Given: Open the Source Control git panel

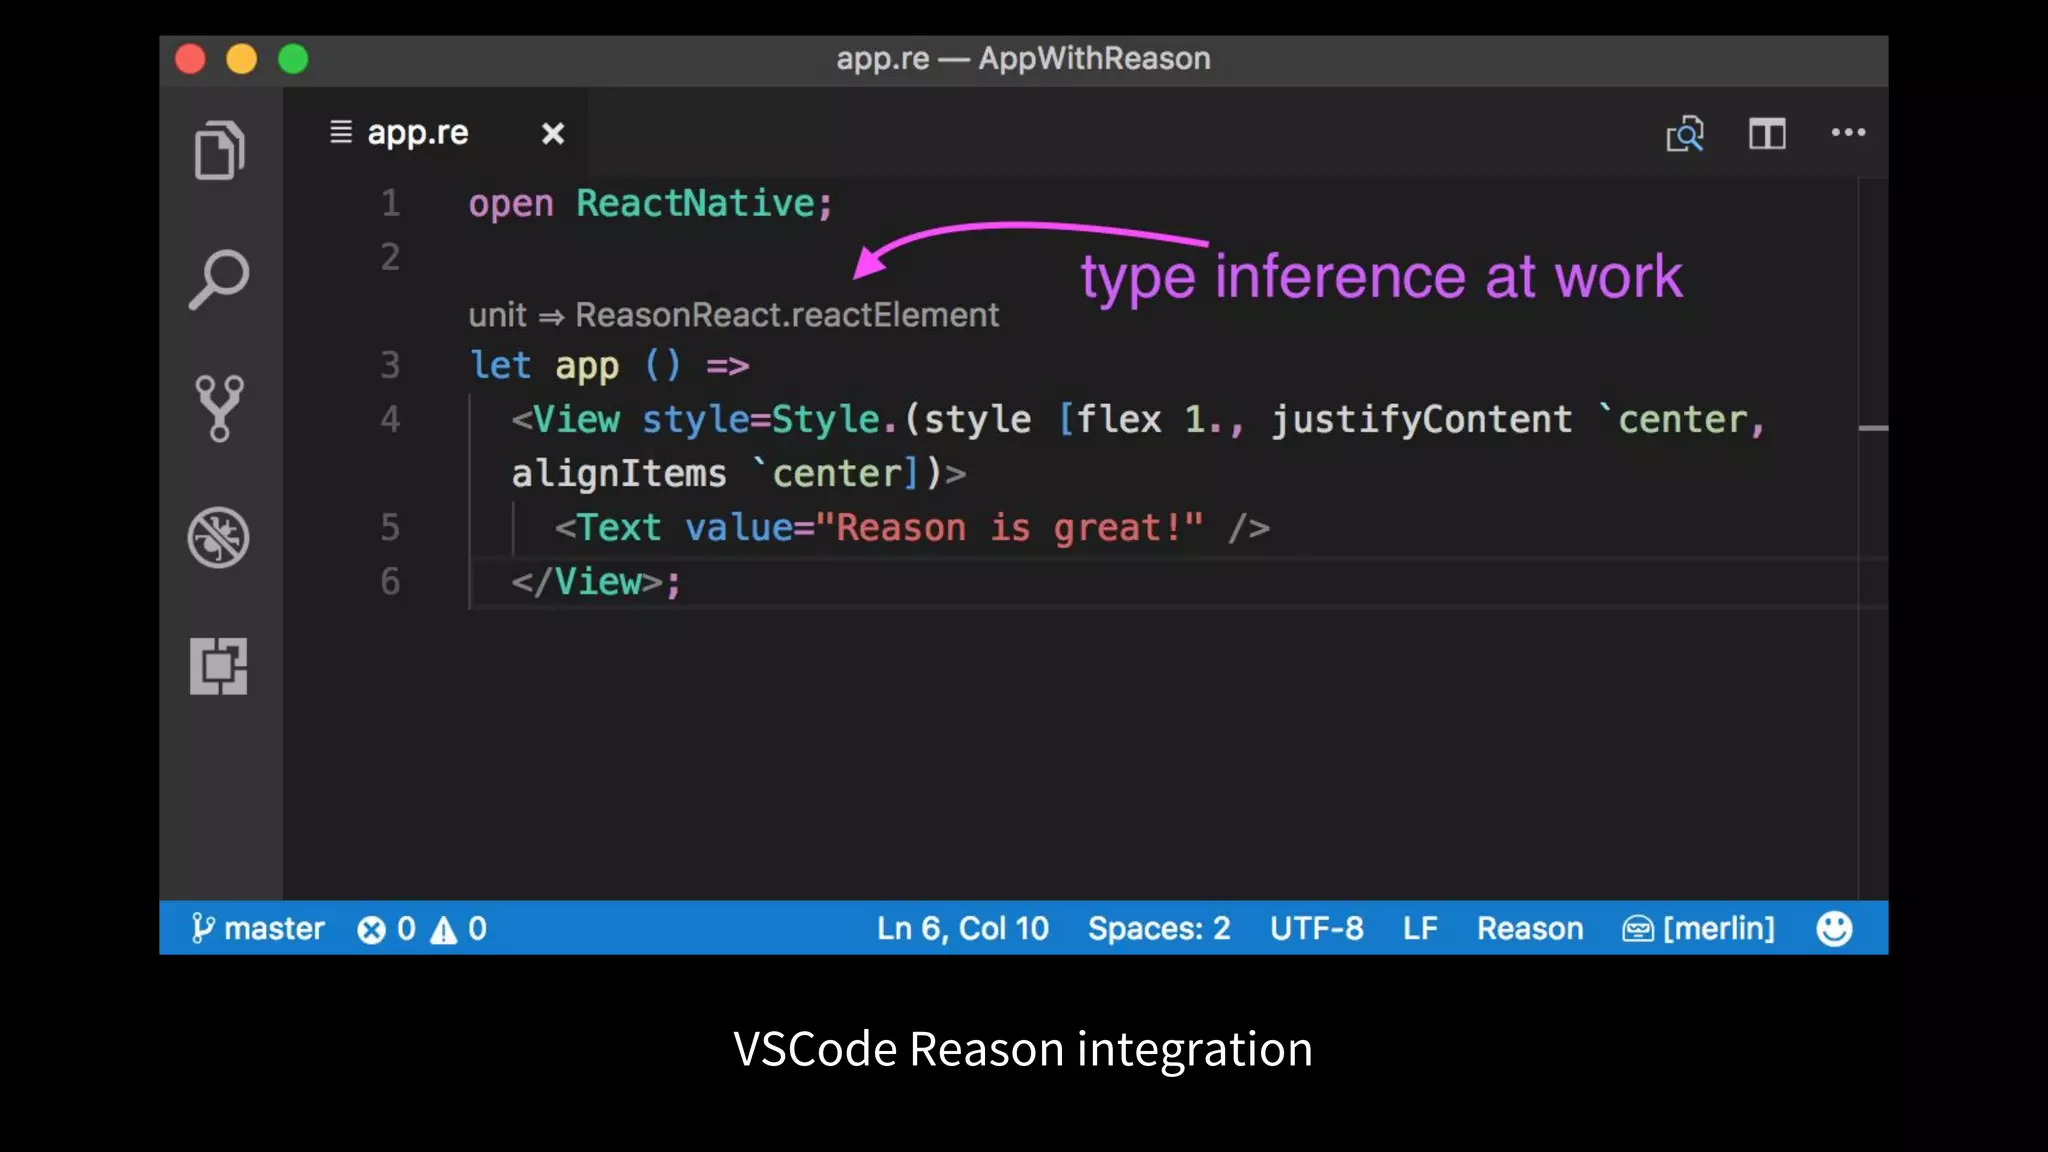Looking at the screenshot, I should tap(219, 408).
